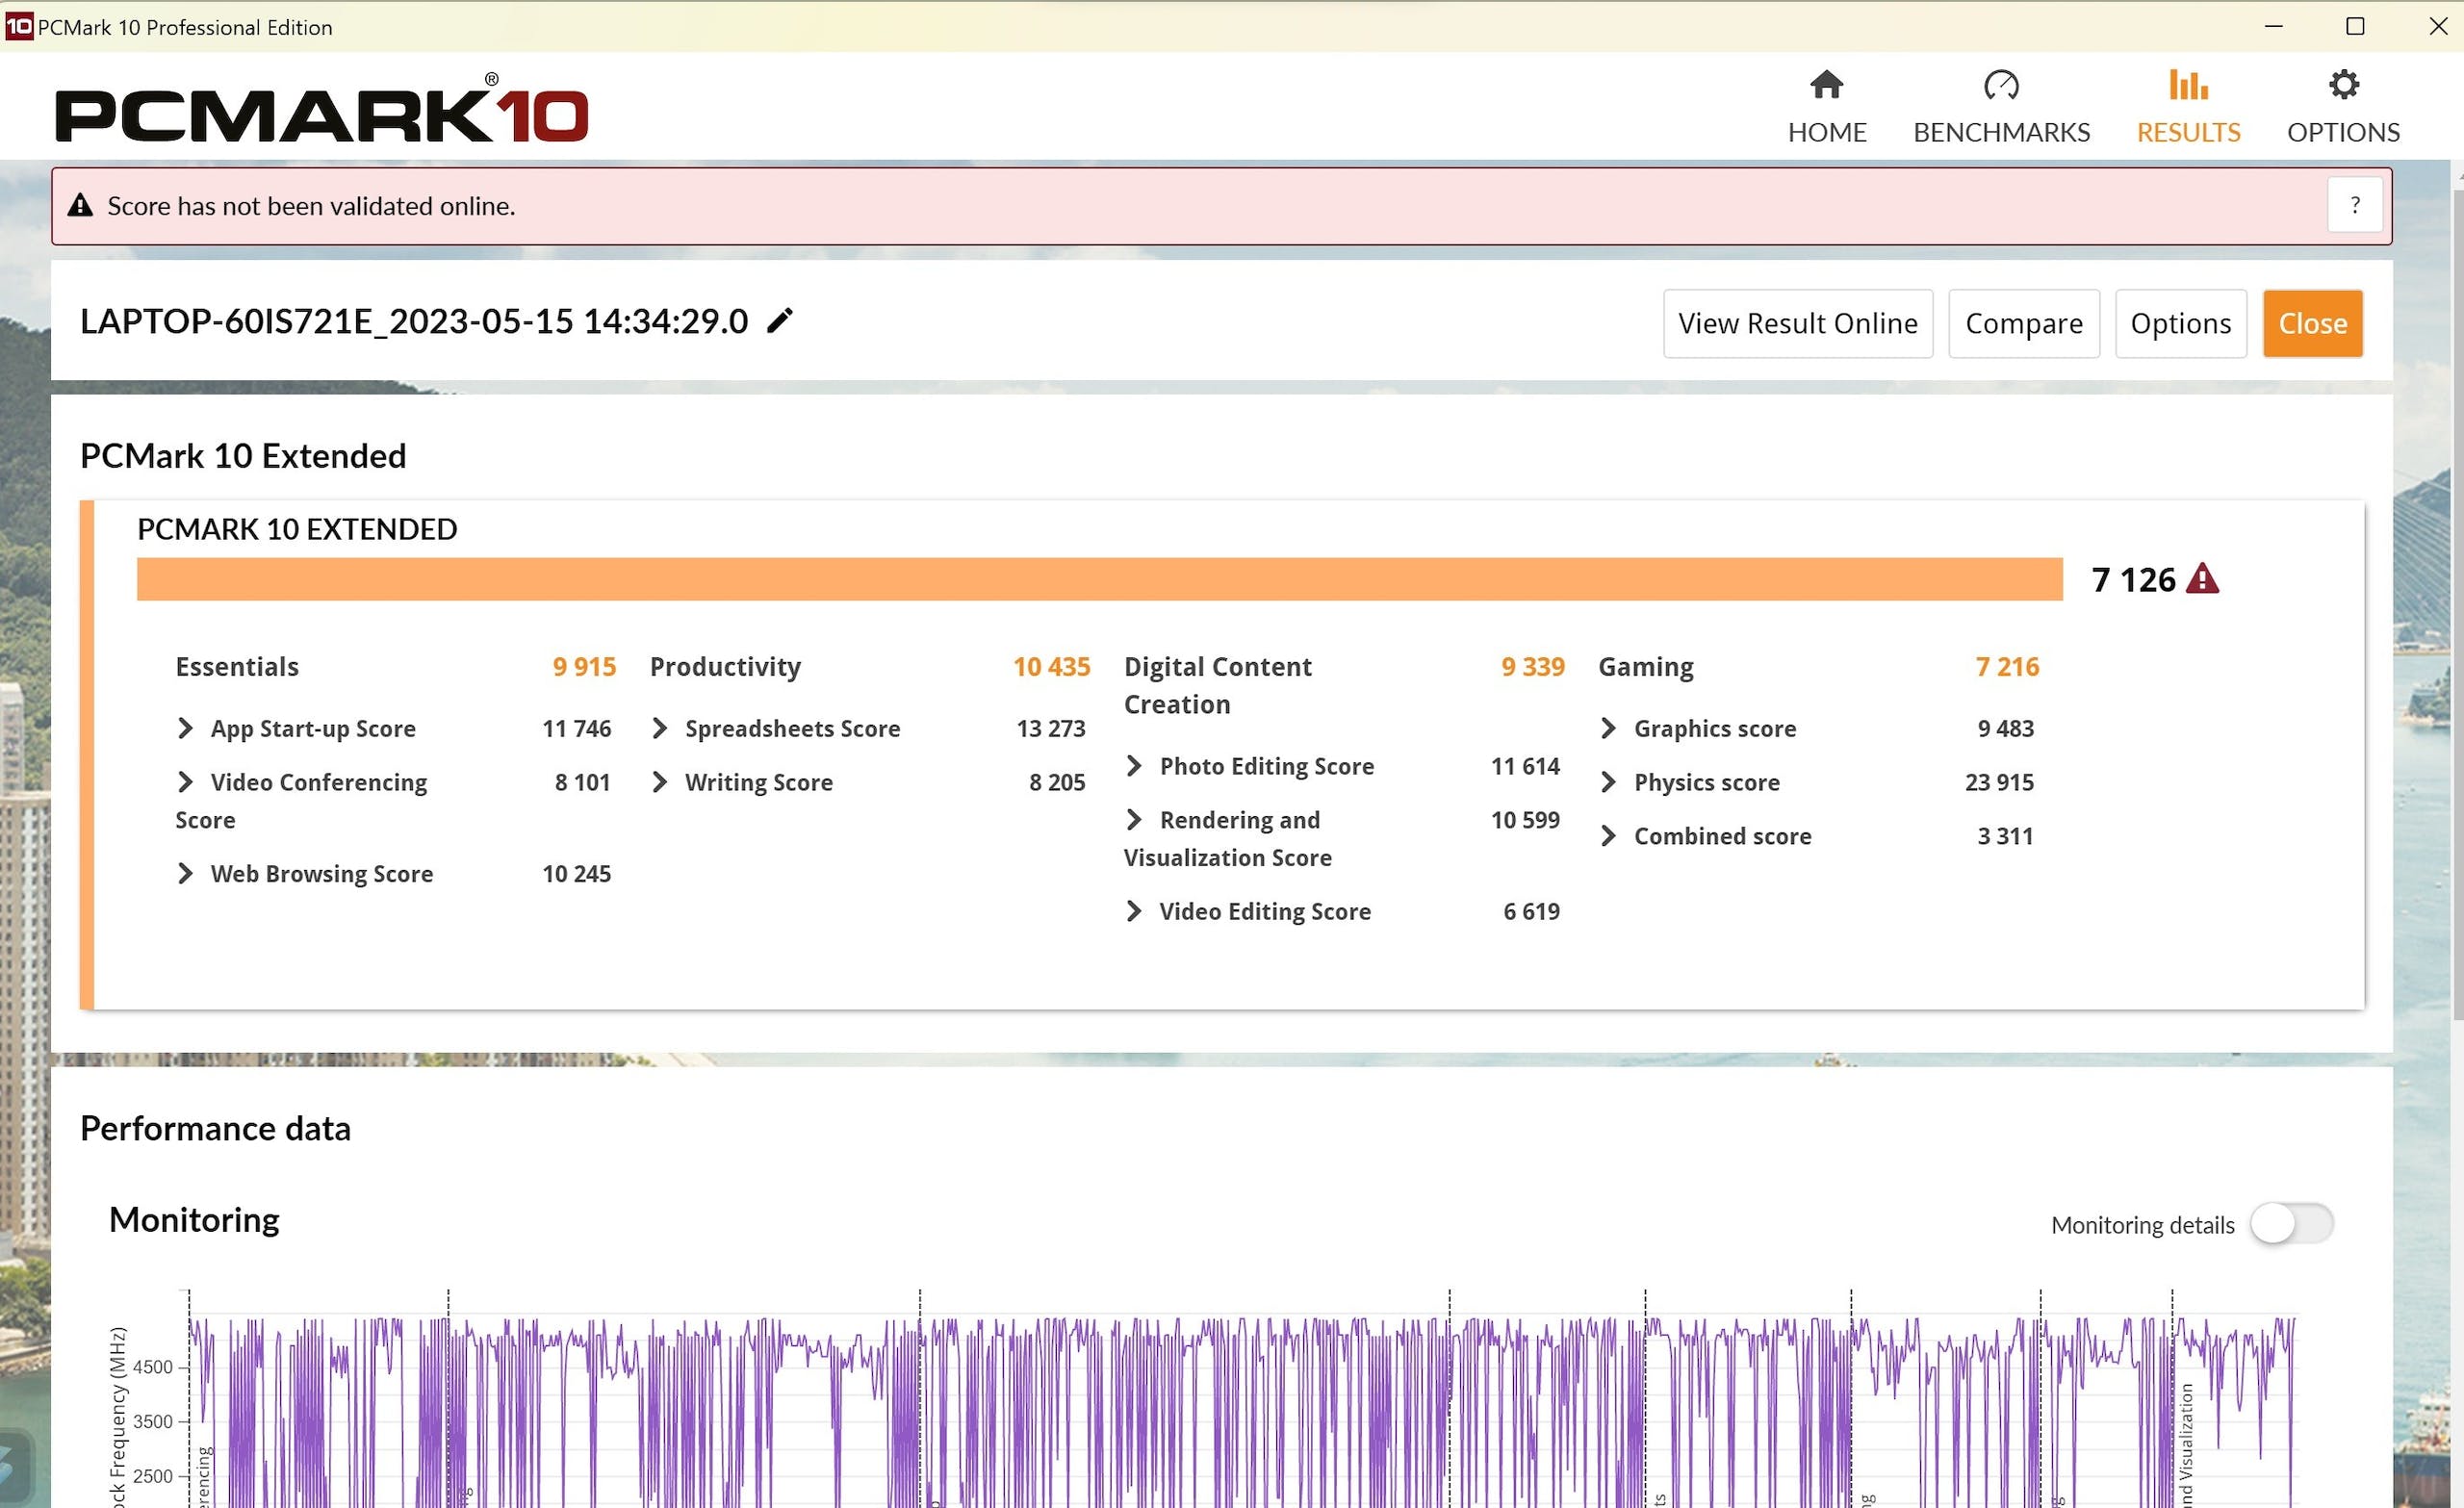Click the red warning icon beside 7 126
Screen dimensions: 2464x1508
2202,579
